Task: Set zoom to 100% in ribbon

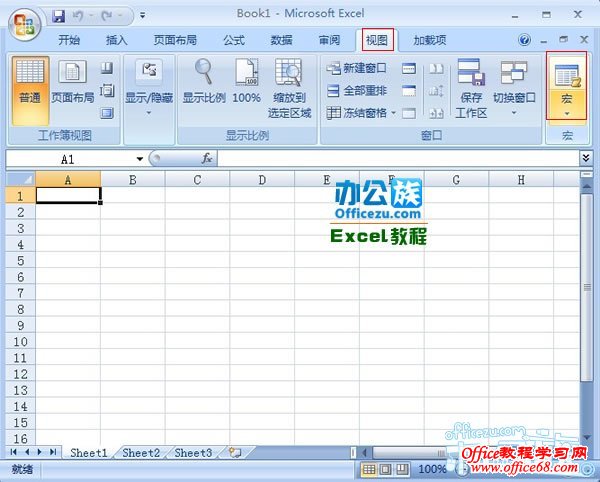Action: (246, 81)
